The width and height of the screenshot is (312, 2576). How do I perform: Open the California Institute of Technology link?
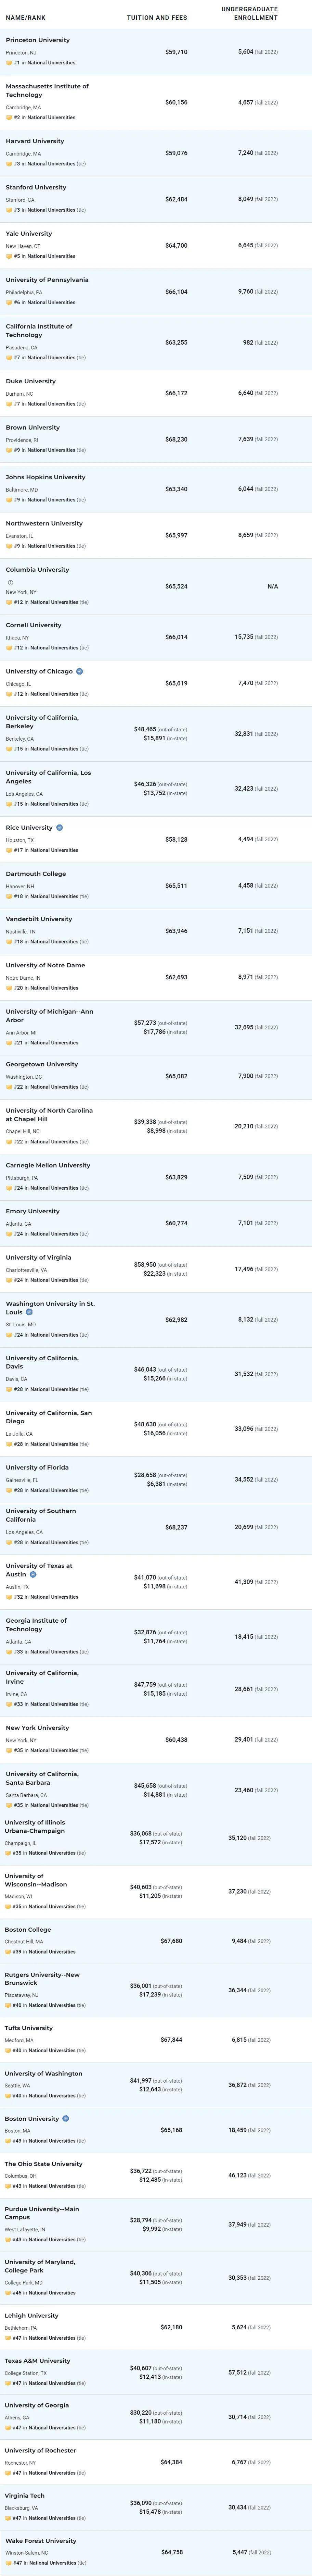(39, 331)
